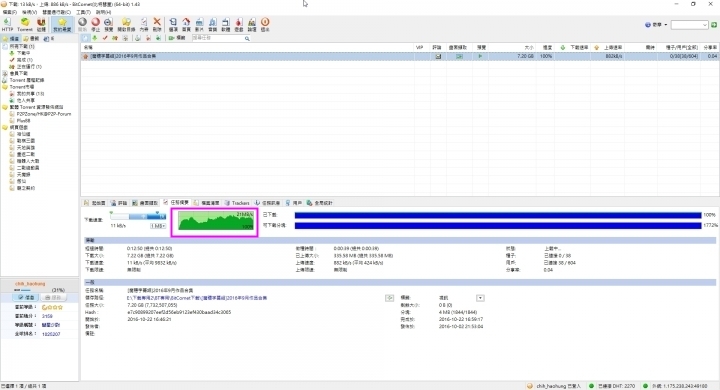The image size is (720, 390).
Task: Switch to the global statistics tab
Action: [320, 203]
